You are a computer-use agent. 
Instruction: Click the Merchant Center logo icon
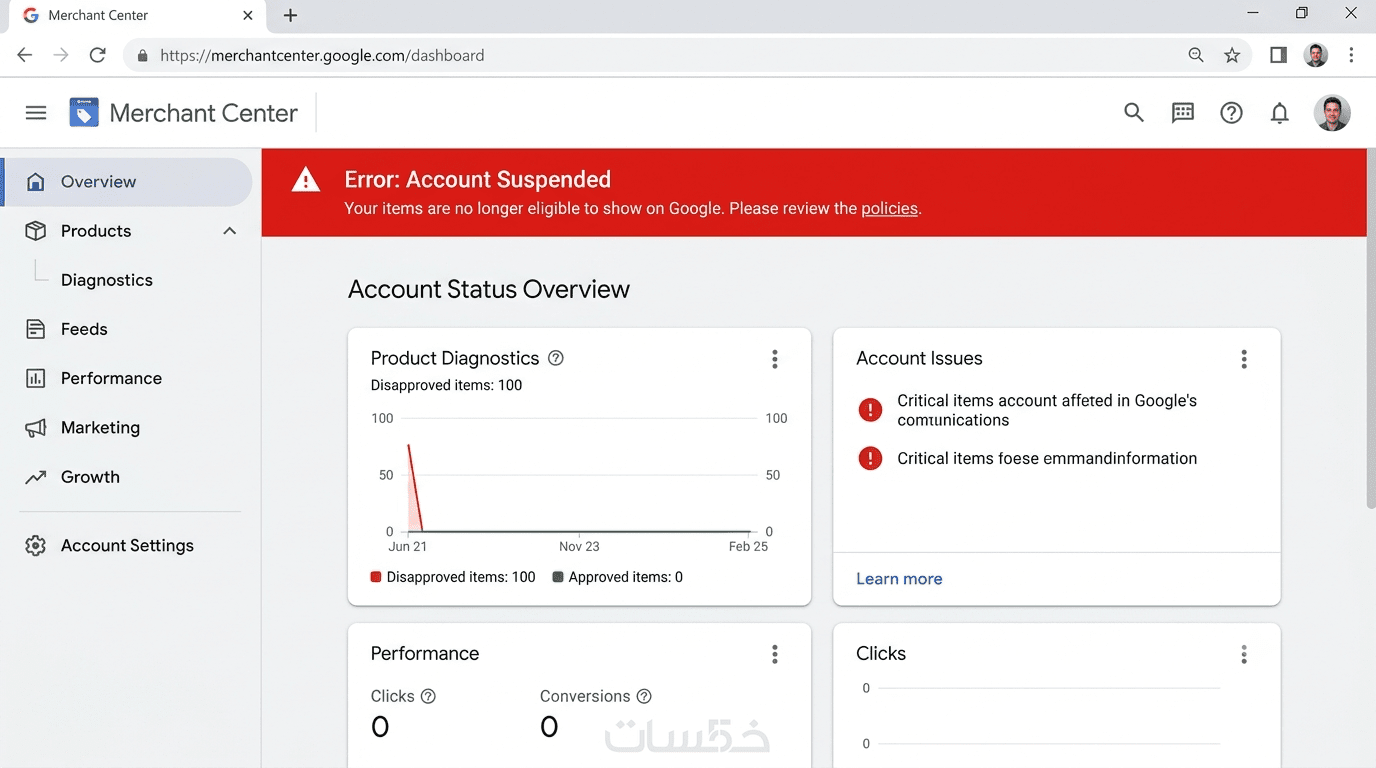click(84, 113)
